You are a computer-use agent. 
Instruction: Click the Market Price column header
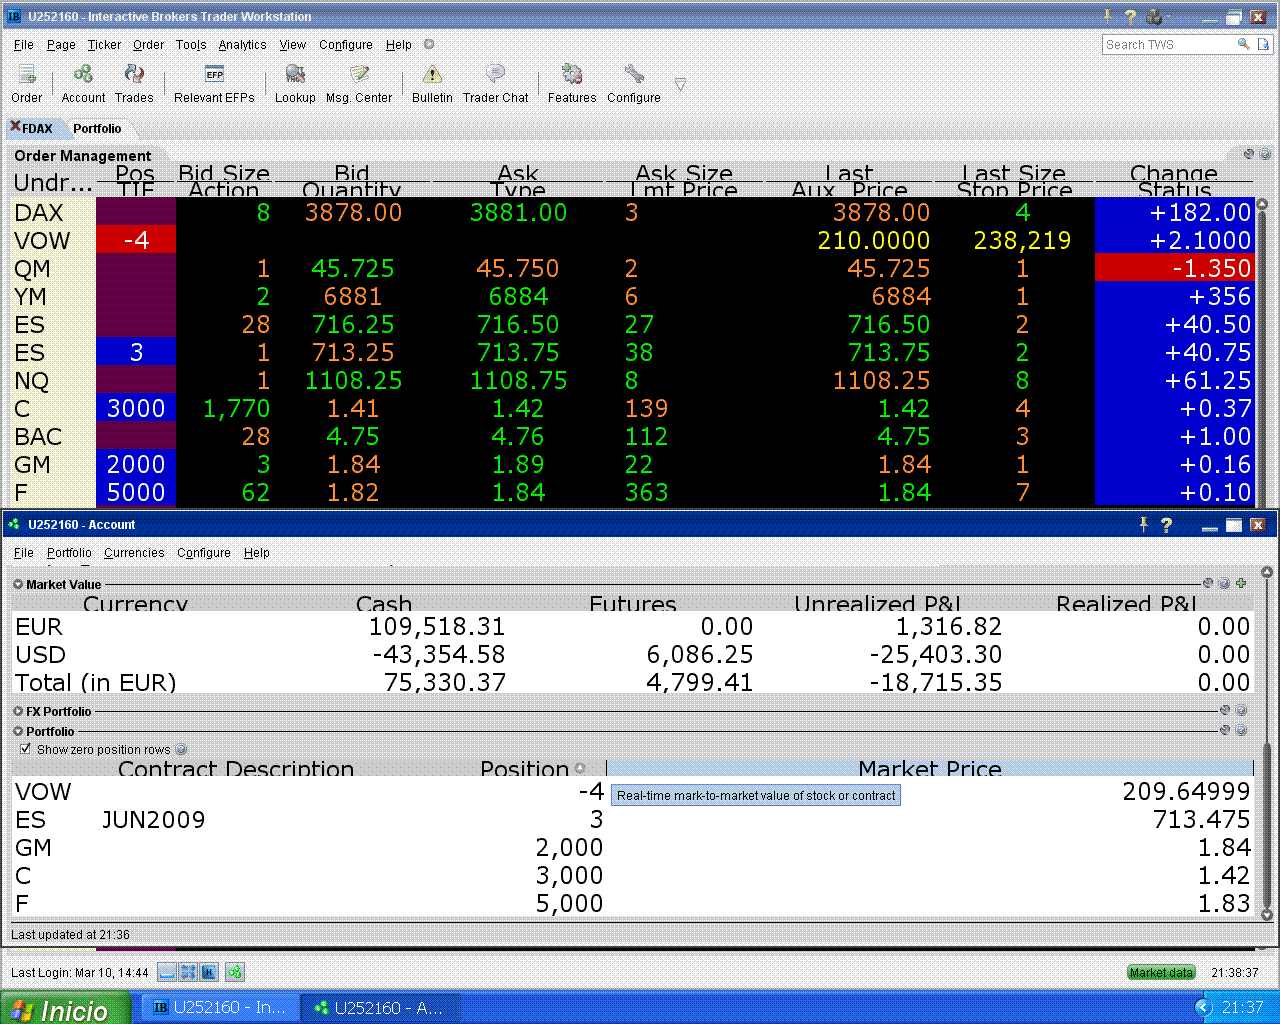[x=929, y=768]
